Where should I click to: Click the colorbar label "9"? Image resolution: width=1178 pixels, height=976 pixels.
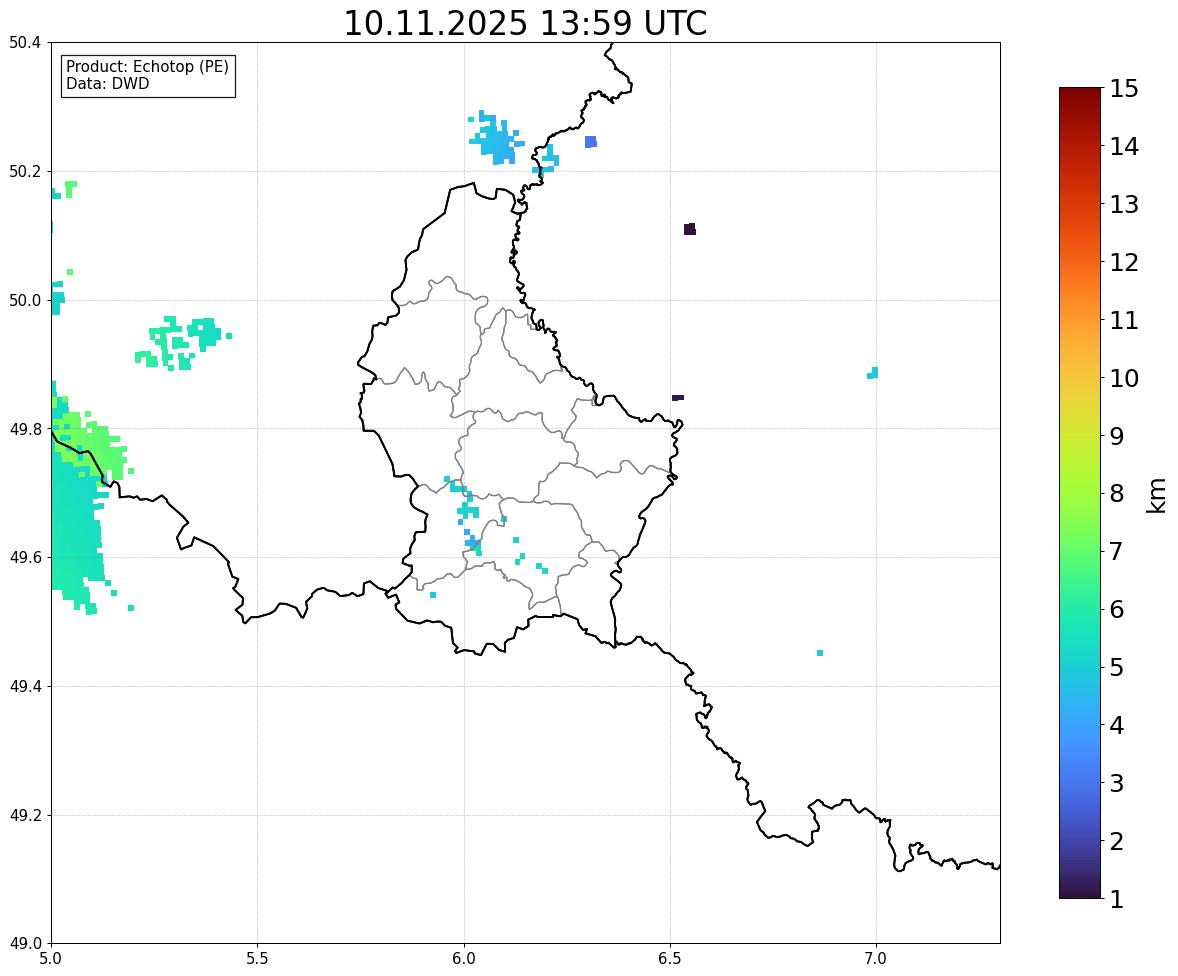[x=1117, y=436]
